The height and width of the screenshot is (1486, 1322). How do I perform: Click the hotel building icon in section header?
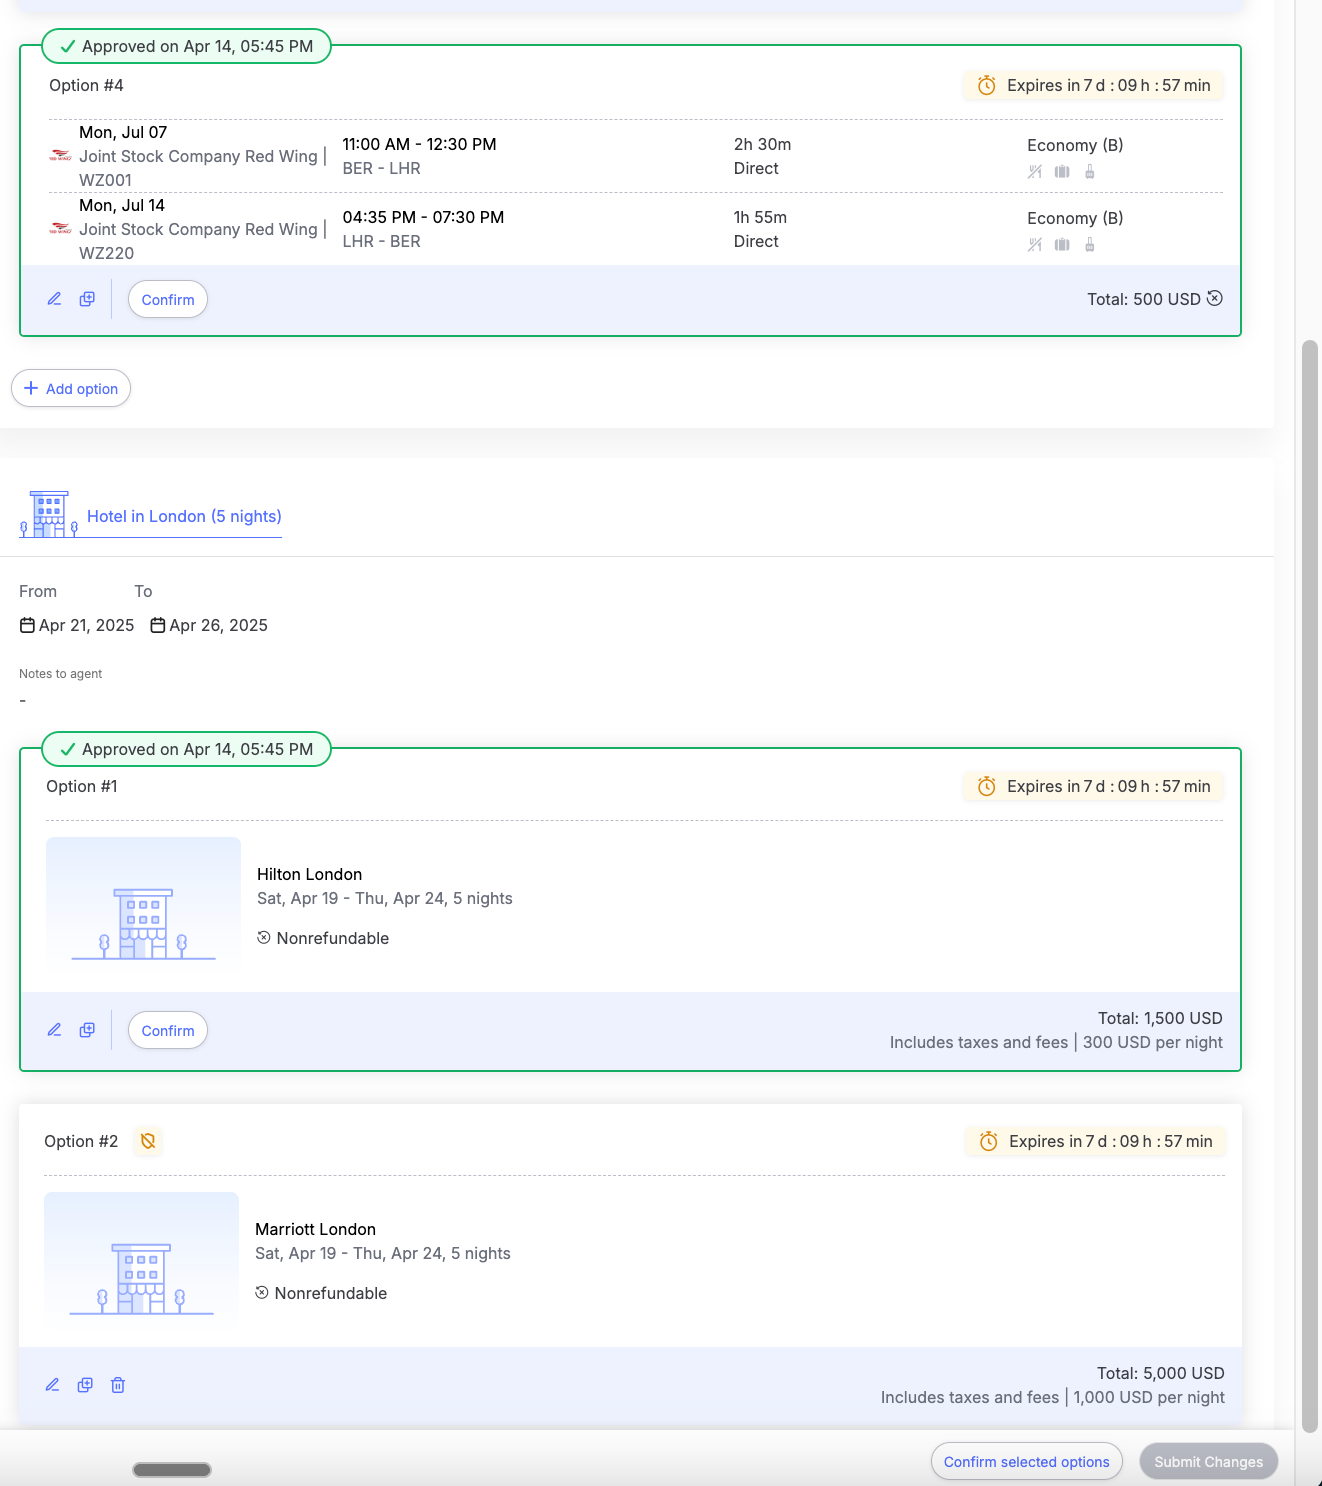(x=49, y=514)
